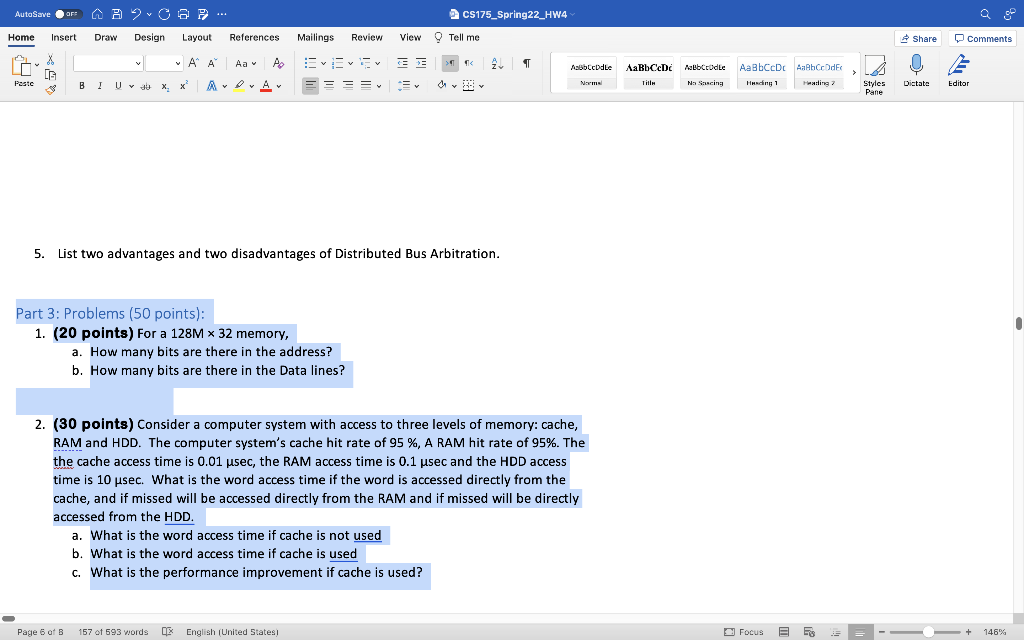Apply the Heading 1 style
The height and width of the screenshot is (640, 1024).
762,72
